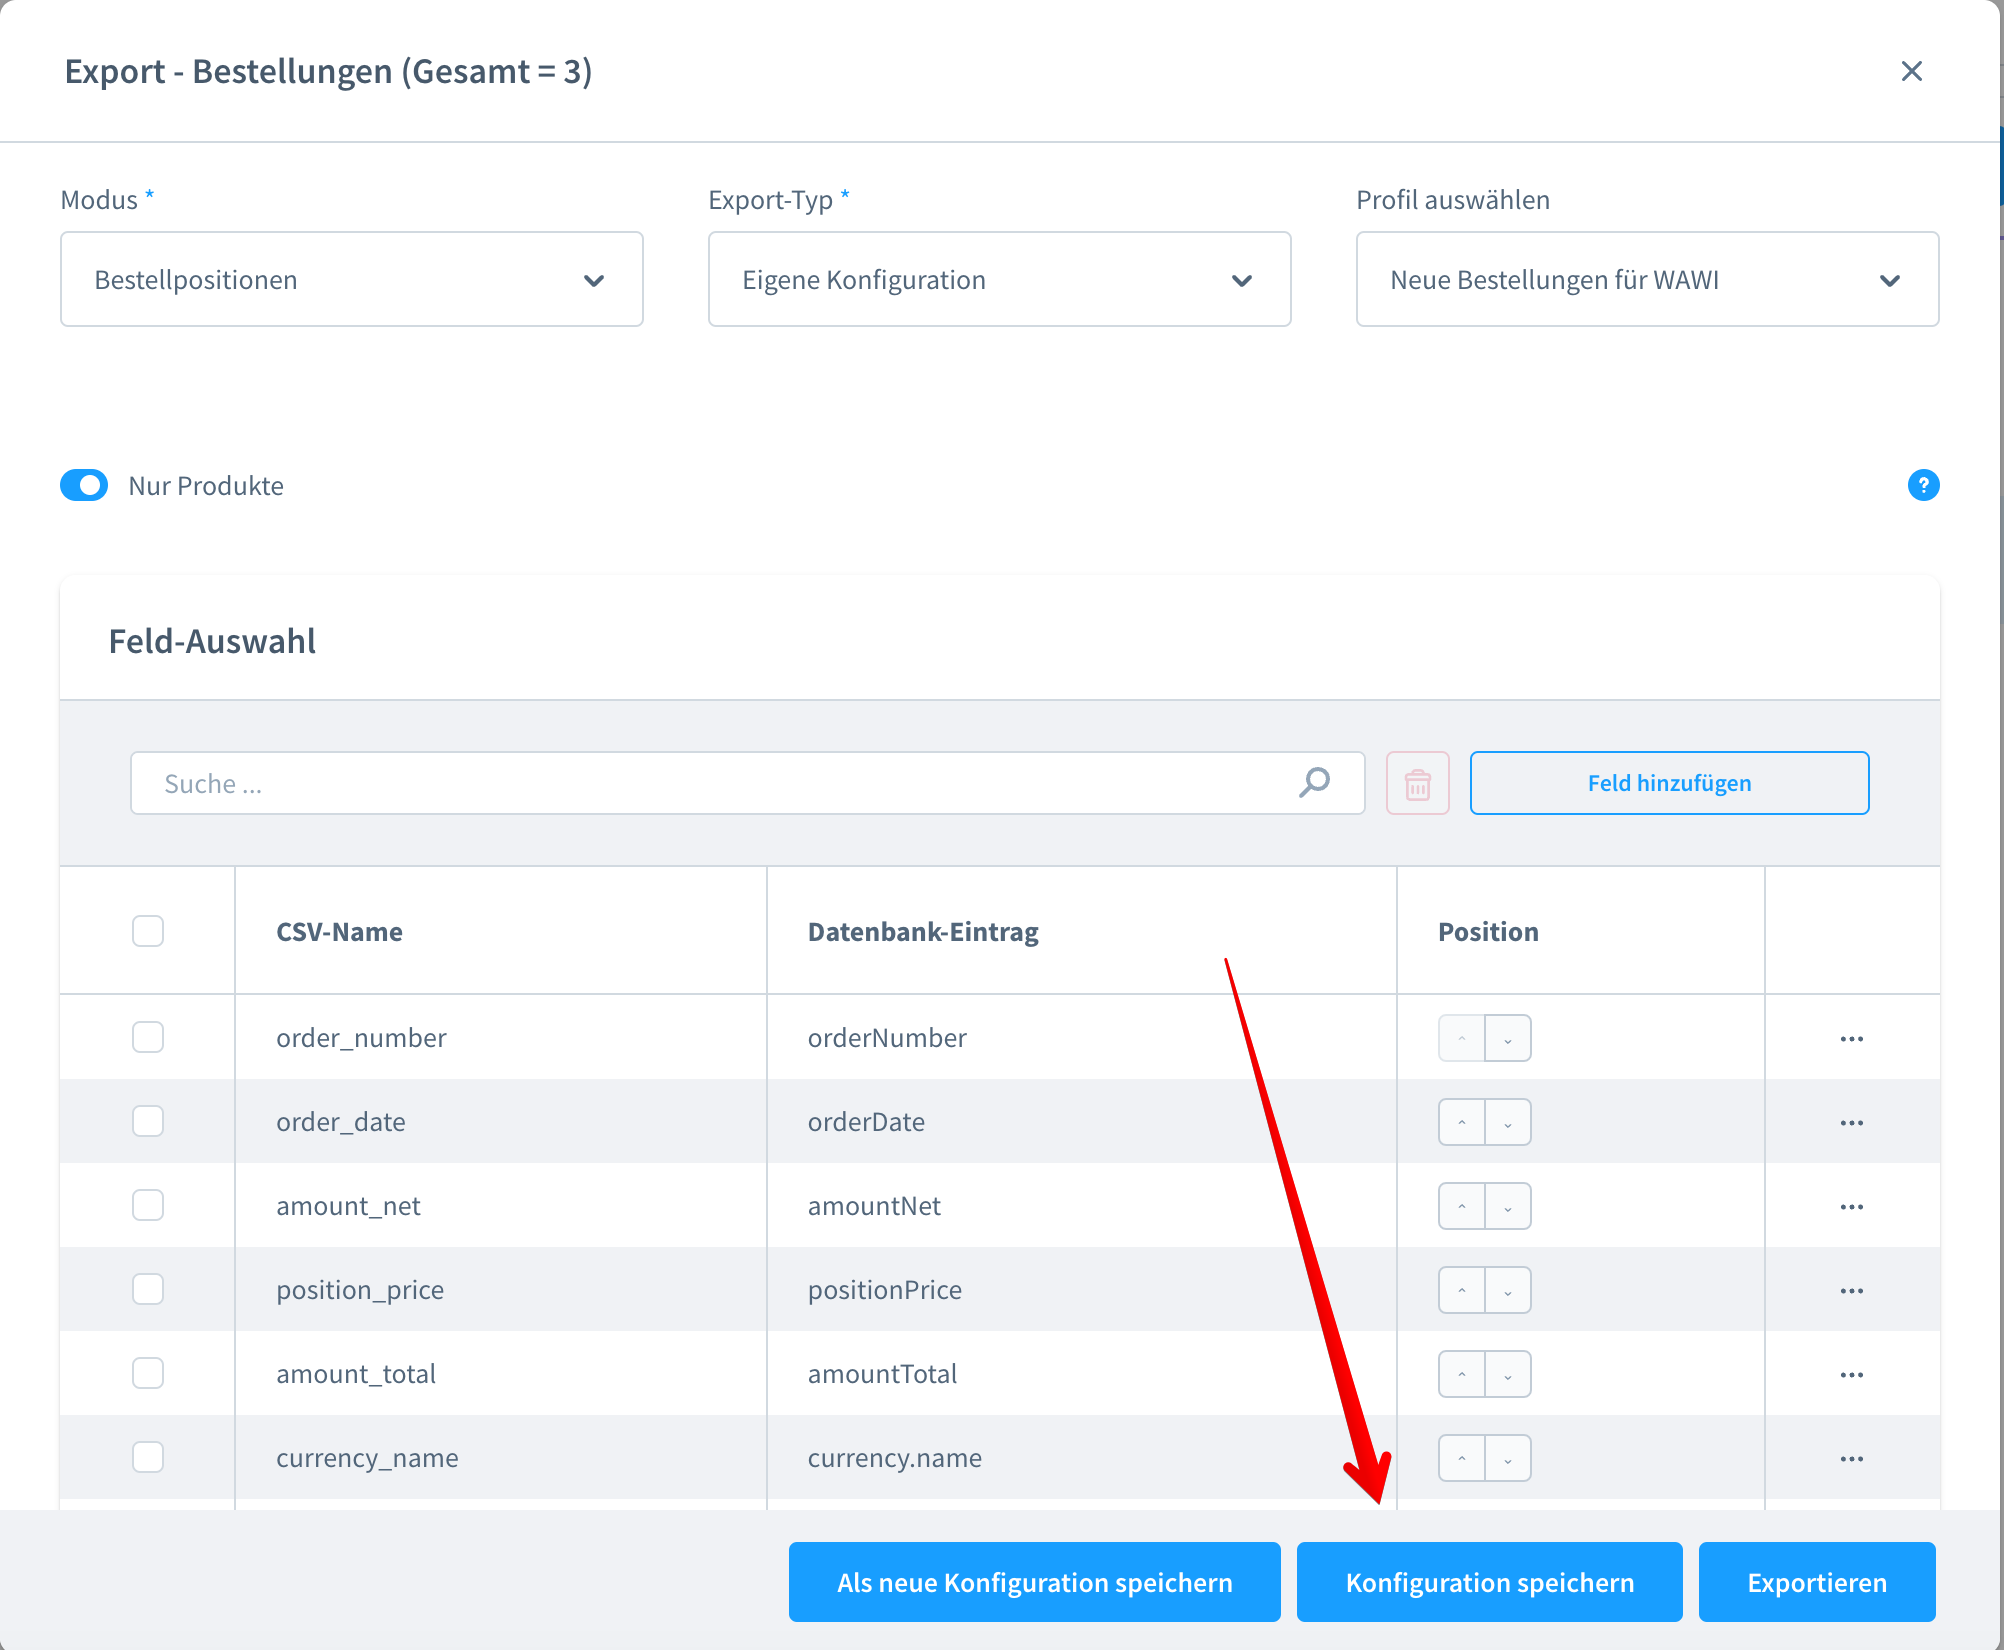The image size is (2004, 1650).
Task: Open the Modus dropdown
Action: [x=351, y=280]
